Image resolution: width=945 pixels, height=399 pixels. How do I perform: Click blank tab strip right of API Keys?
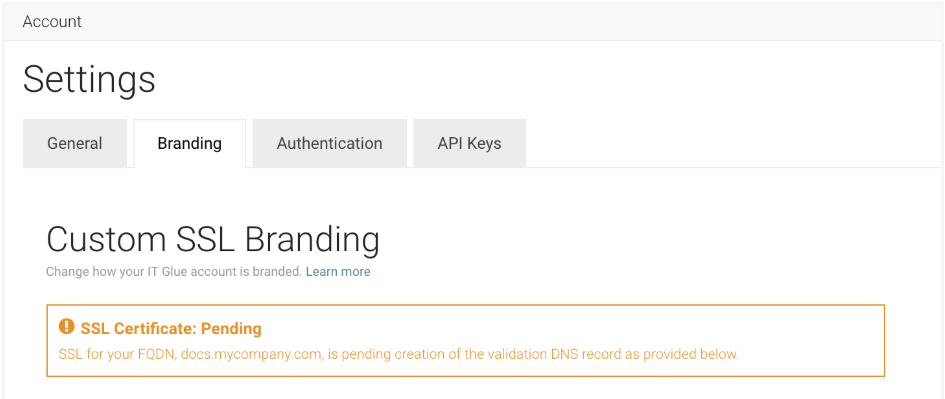pos(732,143)
